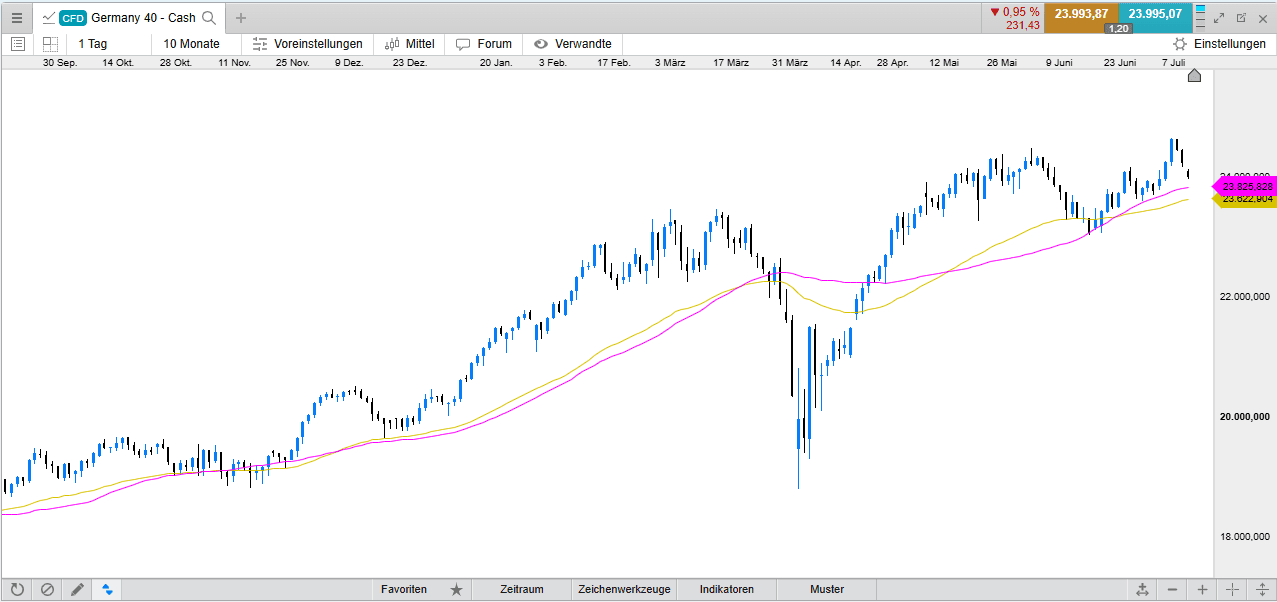Screen dimensions: 1277x602
Task: Click the favorites star icon
Action: [456, 589]
